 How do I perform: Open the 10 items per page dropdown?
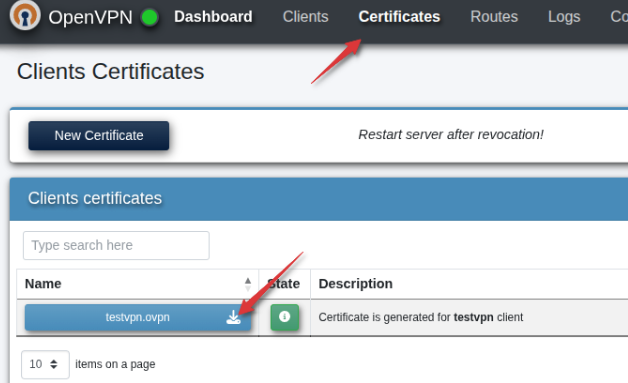(45, 364)
